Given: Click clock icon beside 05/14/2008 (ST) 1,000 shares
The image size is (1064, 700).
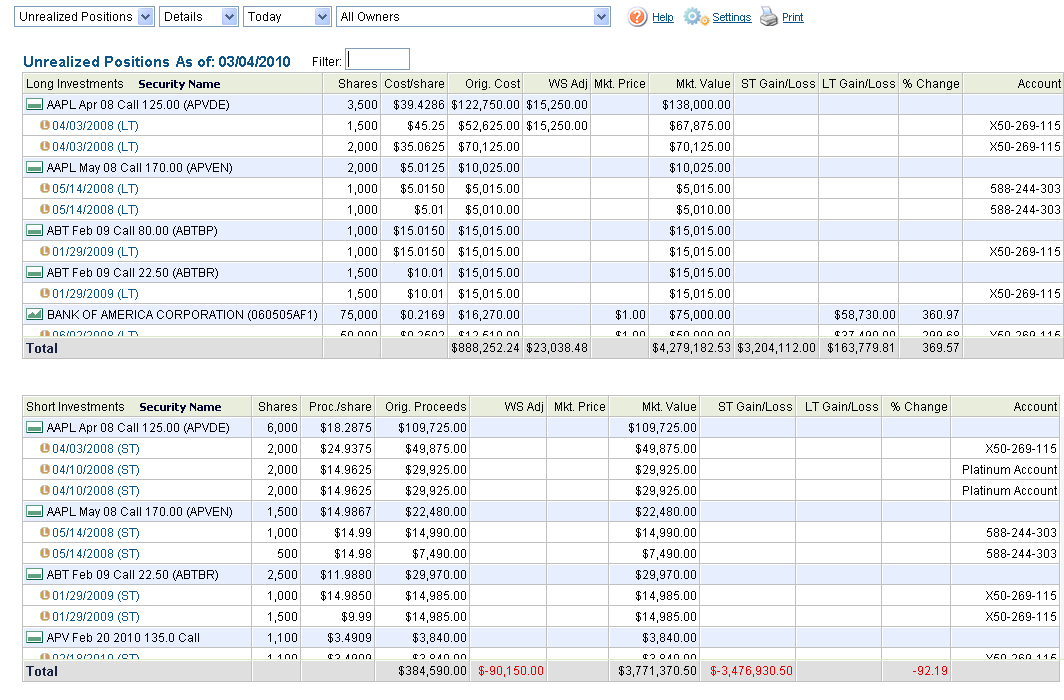Looking at the screenshot, I should [45, 532].
